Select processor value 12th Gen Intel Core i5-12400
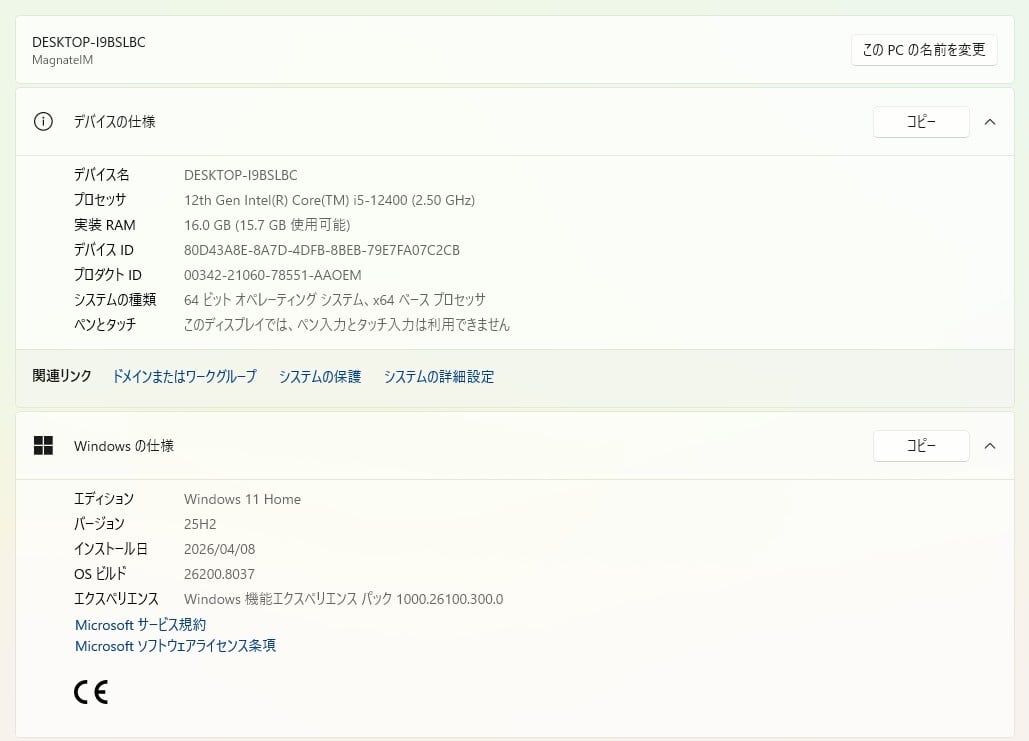Screen dimensions: 1029x741 click(x=329, y=200)
